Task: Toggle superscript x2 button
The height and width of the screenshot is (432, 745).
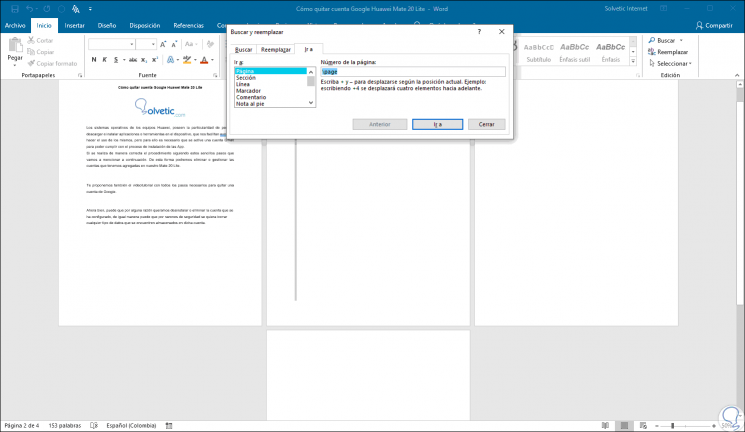Action: click(x=155, y=59)
